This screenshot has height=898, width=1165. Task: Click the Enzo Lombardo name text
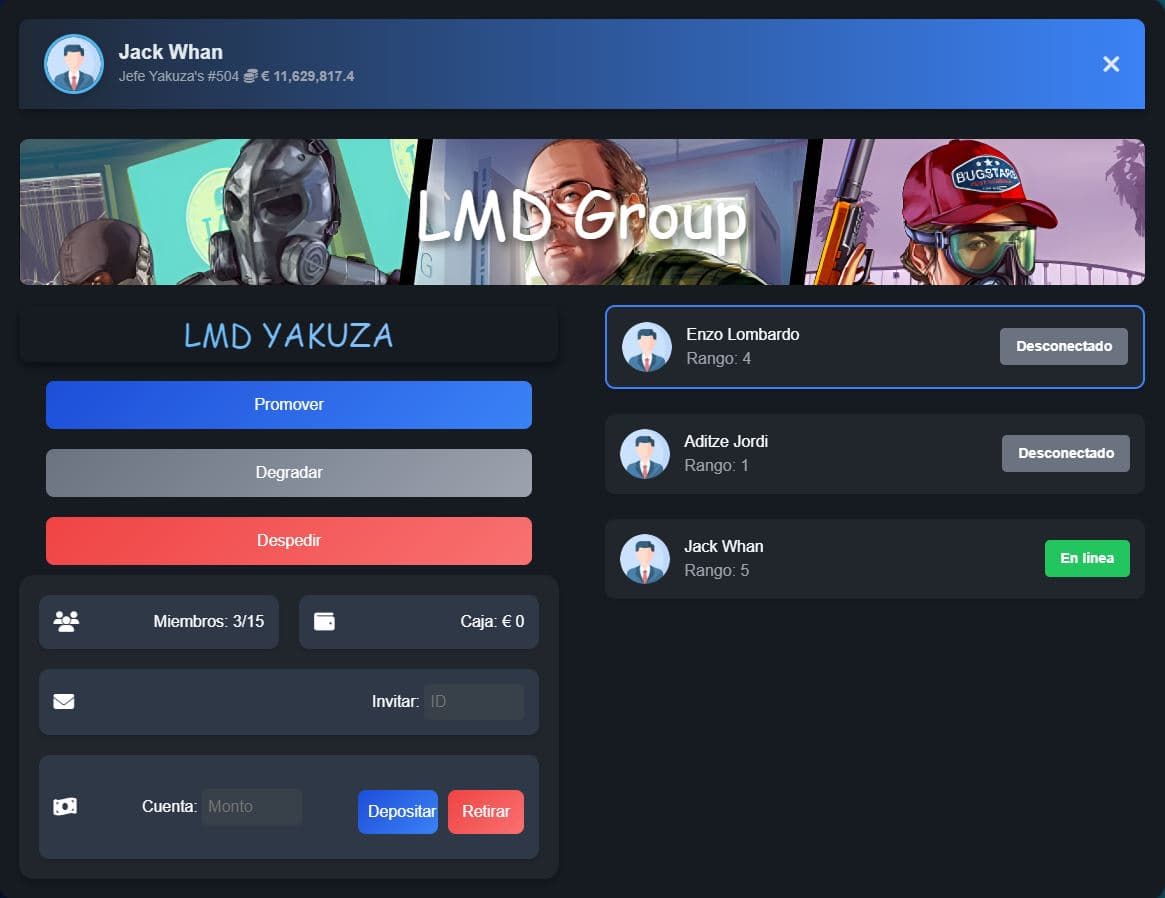743,335
